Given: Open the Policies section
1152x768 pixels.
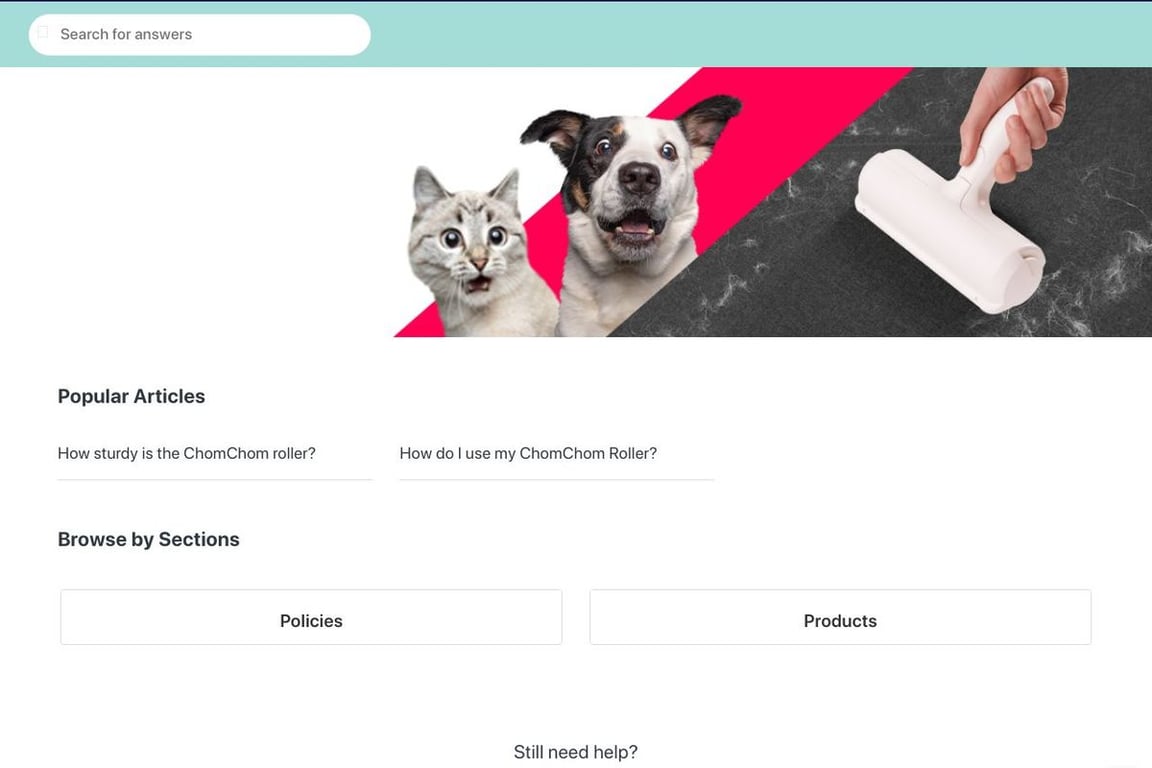Looking at the screenshot, I should (311, 617).
